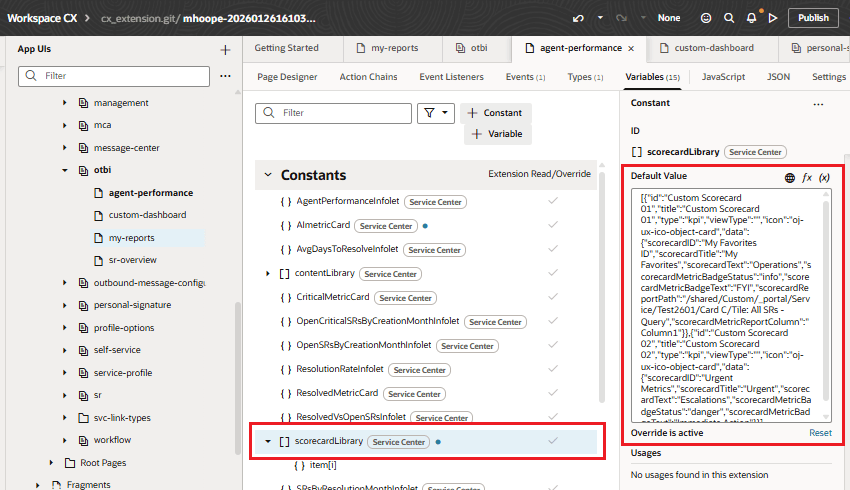This screenshot has width=850, height=490.
Task: Add new App UI with plus icon
Action: pyautogui.click(x=226, y=50)
